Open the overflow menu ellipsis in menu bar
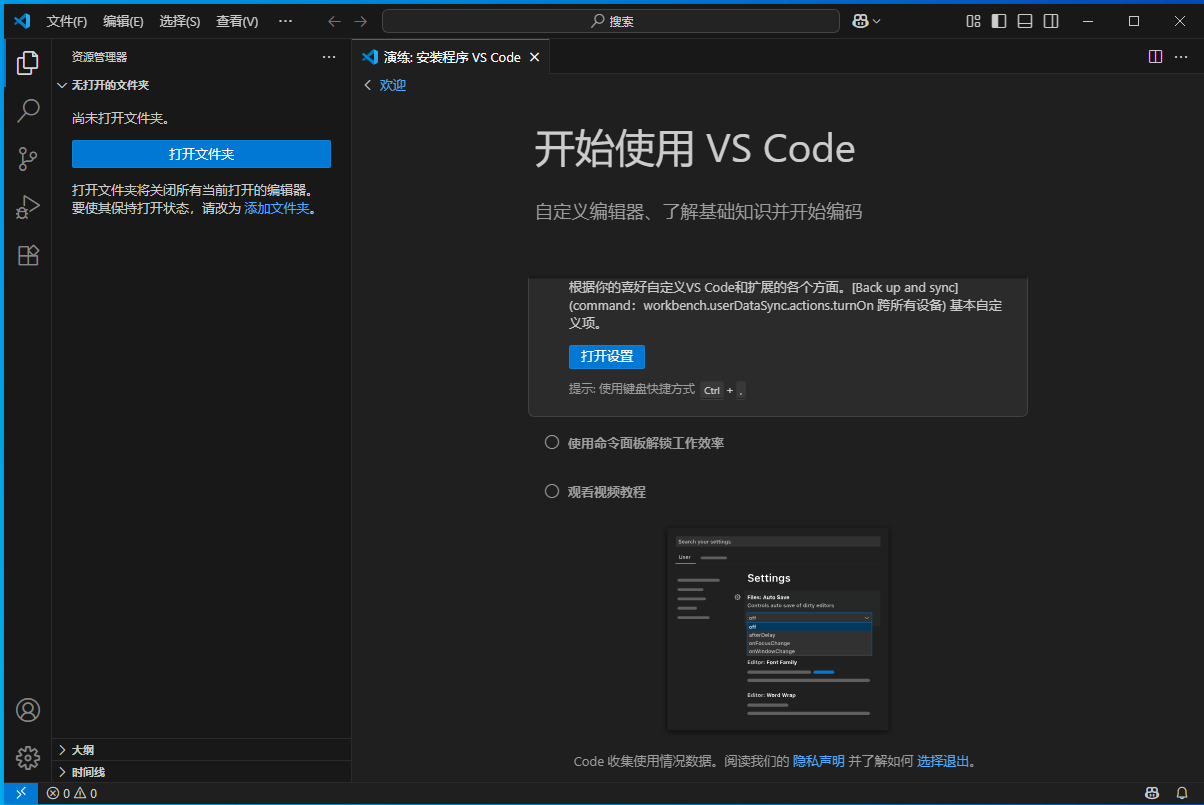 [x=285, y=21]
